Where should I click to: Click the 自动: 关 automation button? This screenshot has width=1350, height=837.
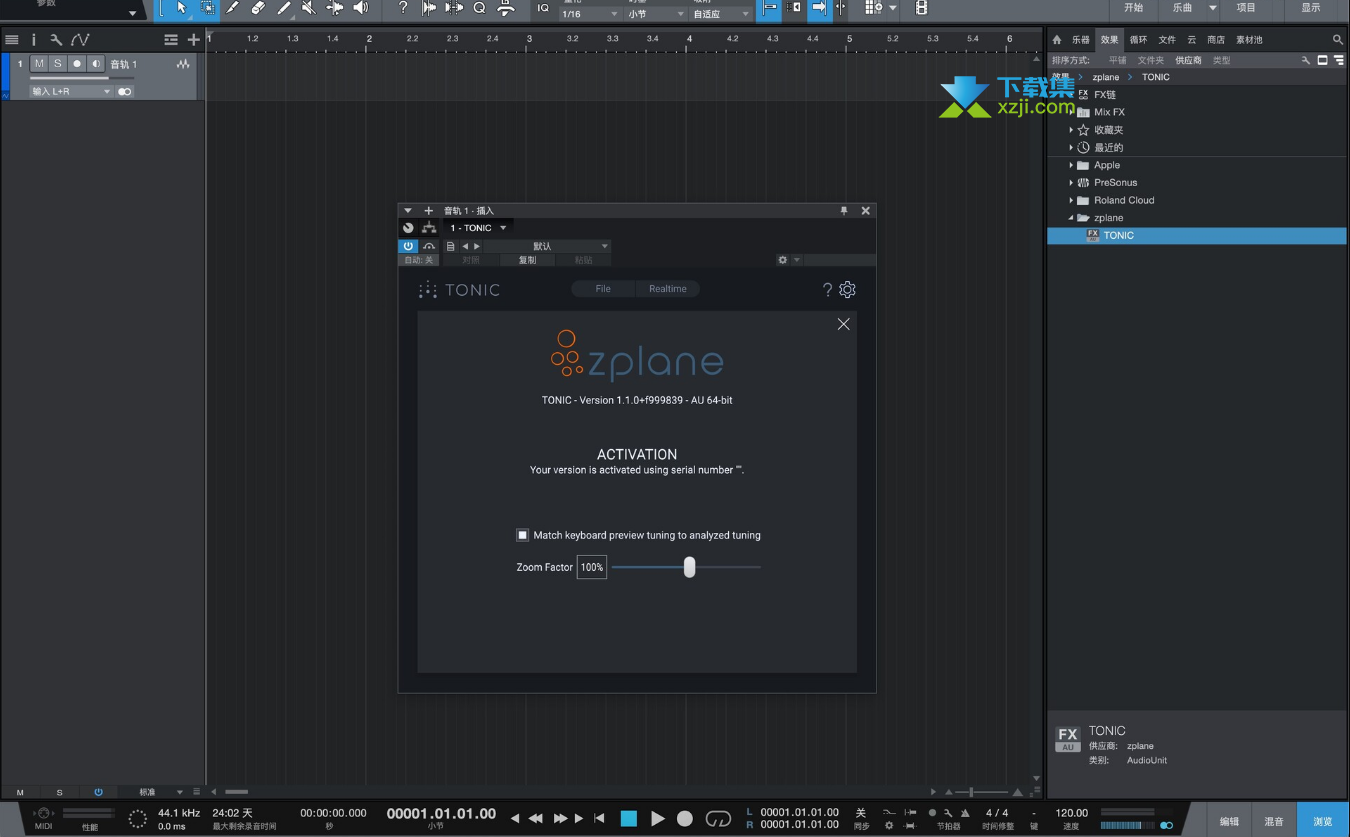pos(418,260)
